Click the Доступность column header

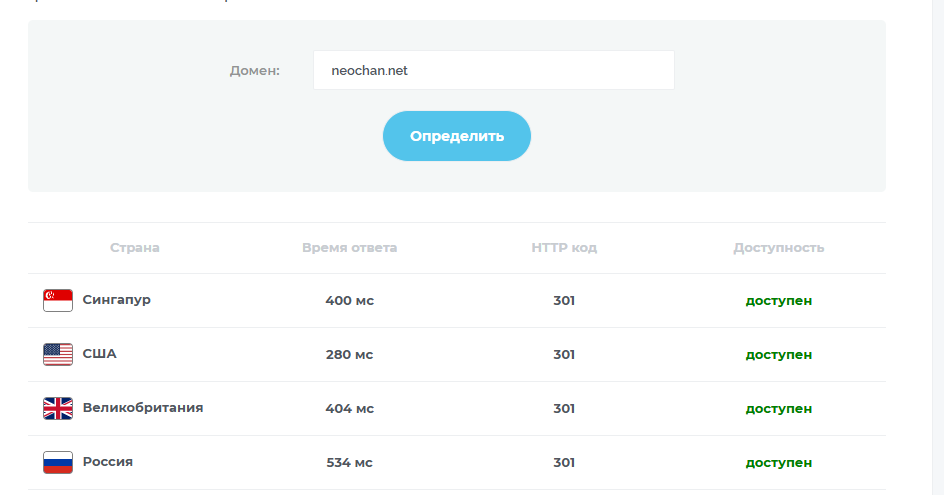778,248
